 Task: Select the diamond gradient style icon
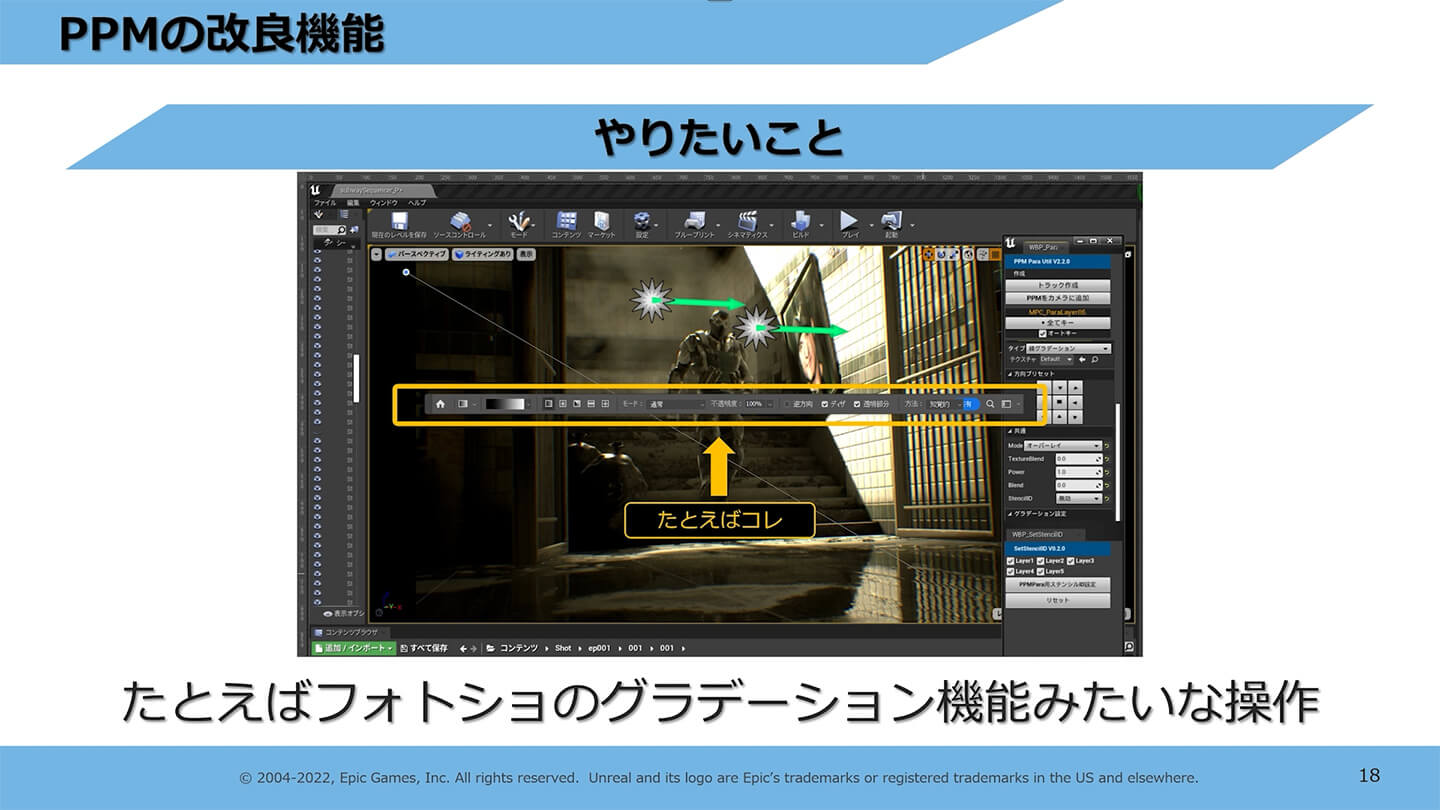[x=605, y=404]
